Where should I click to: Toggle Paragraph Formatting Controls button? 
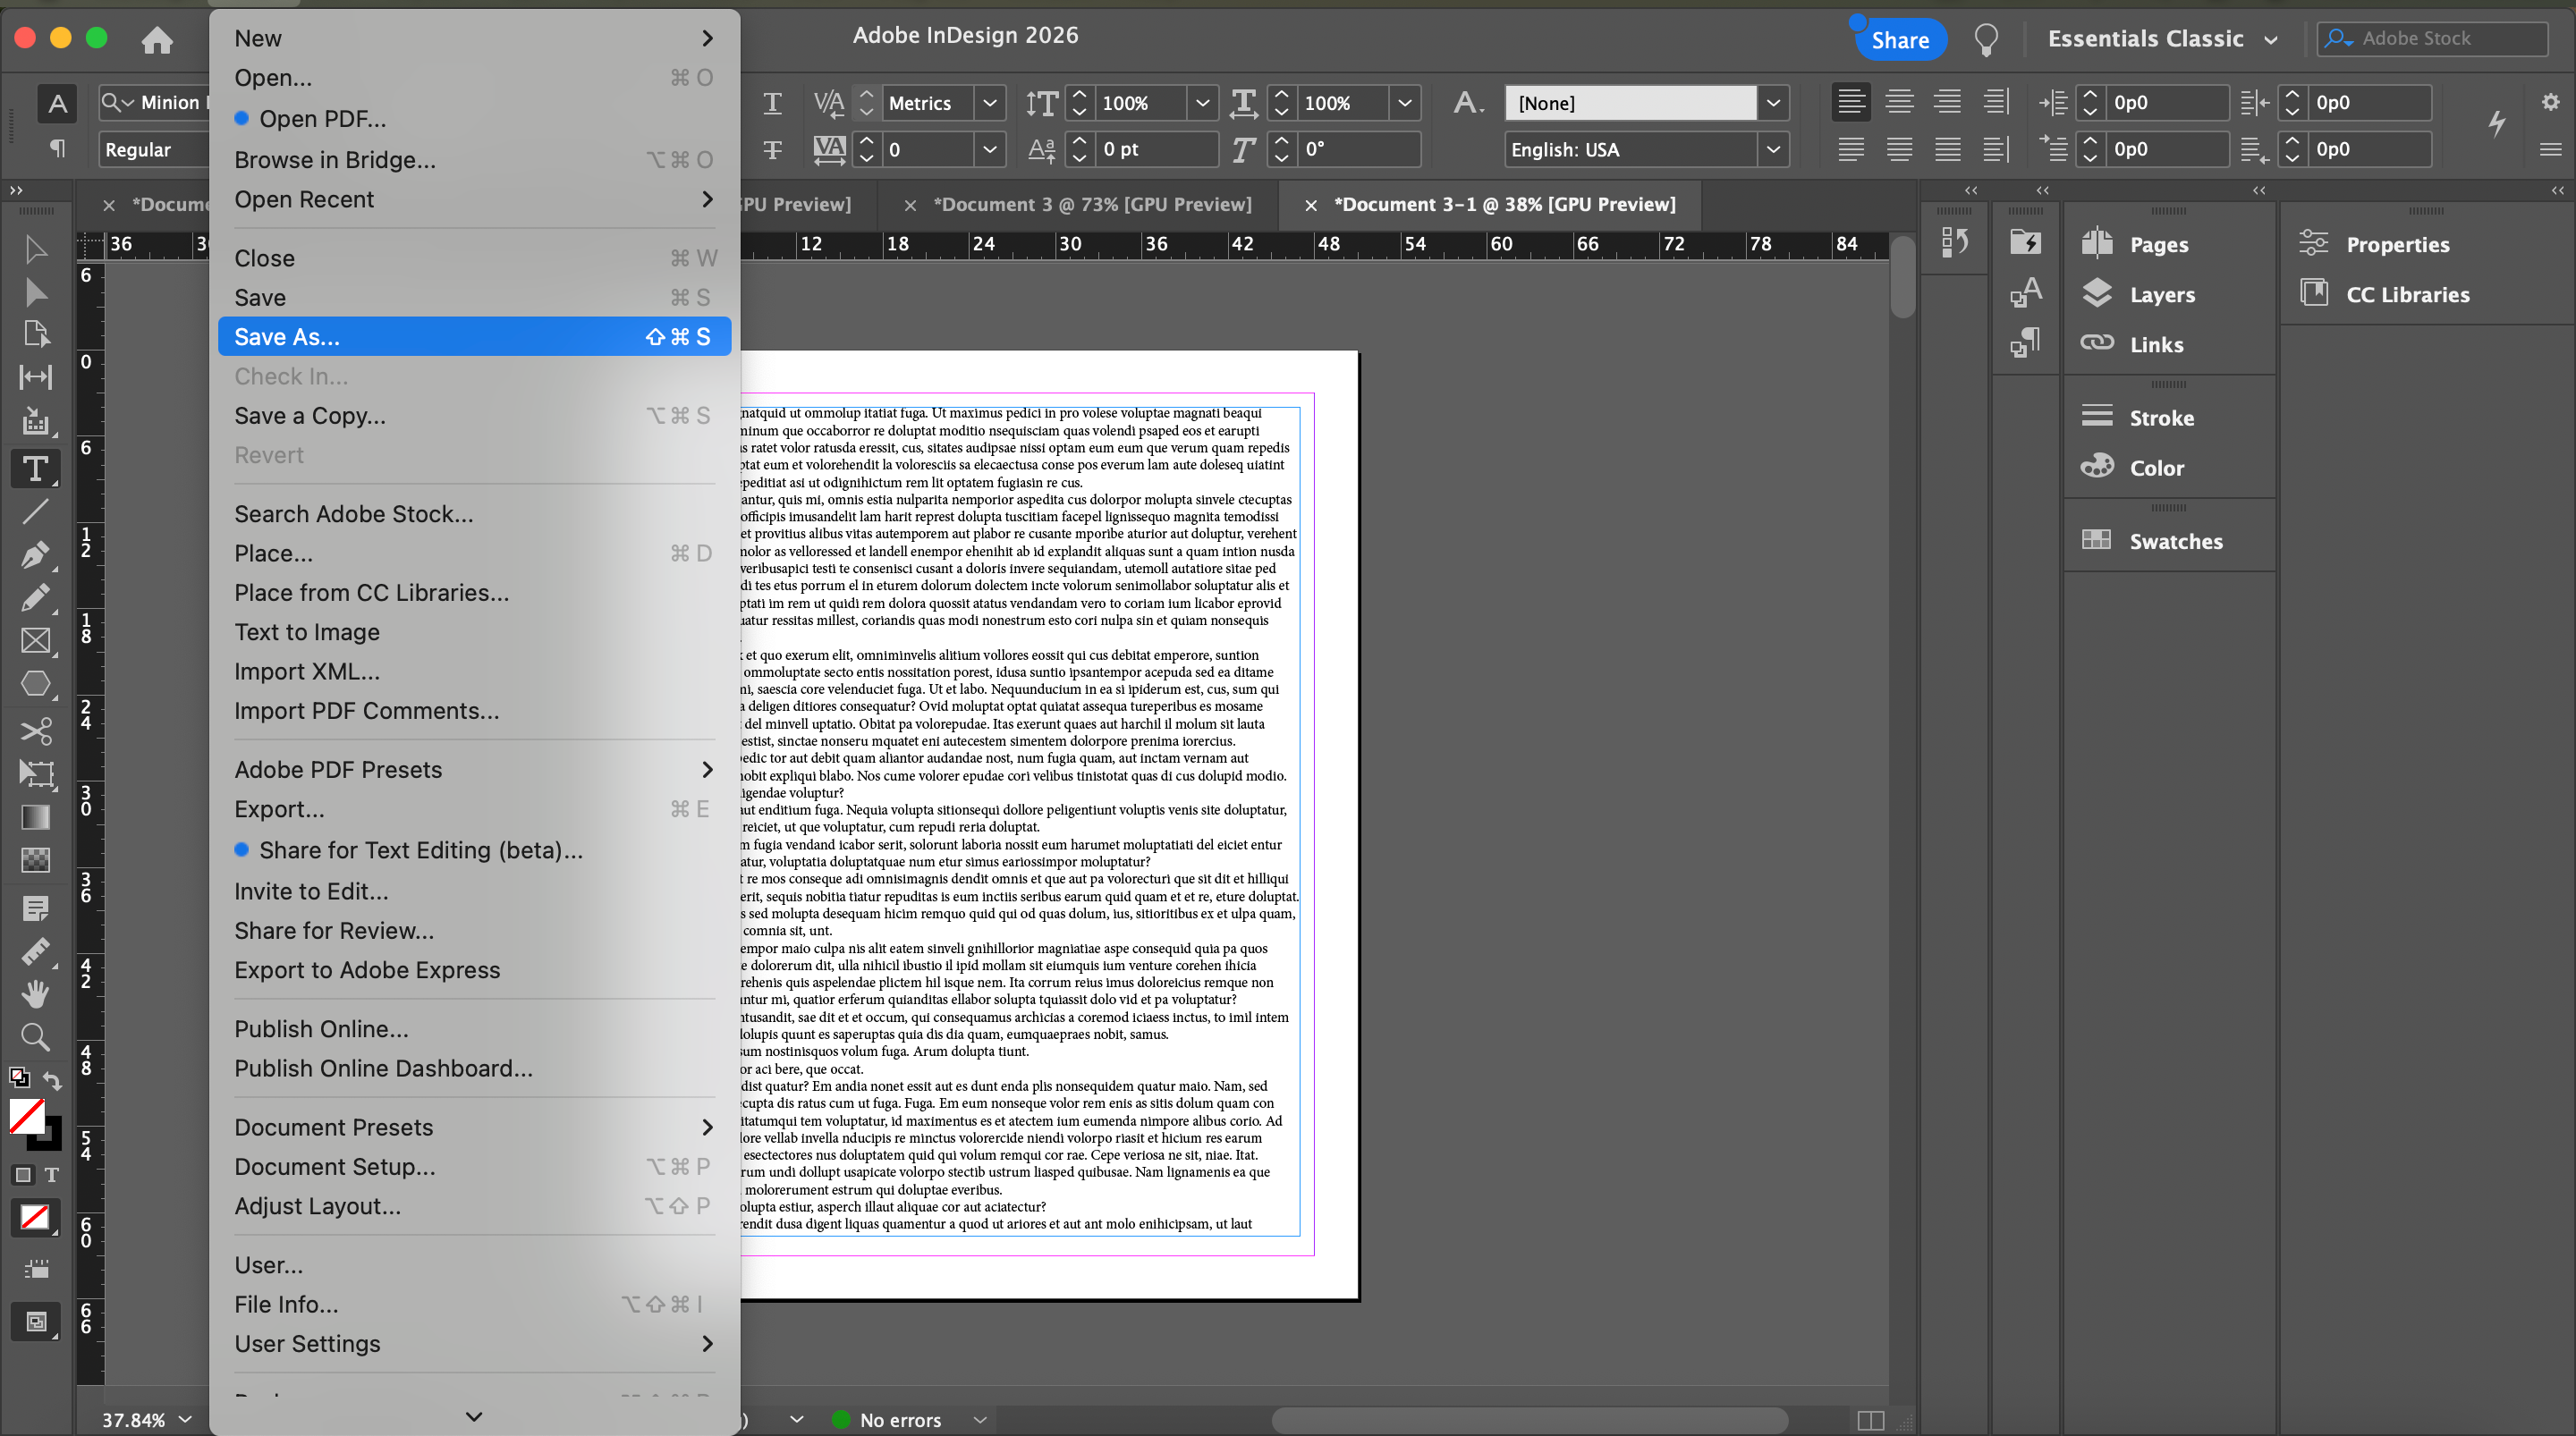57,149
